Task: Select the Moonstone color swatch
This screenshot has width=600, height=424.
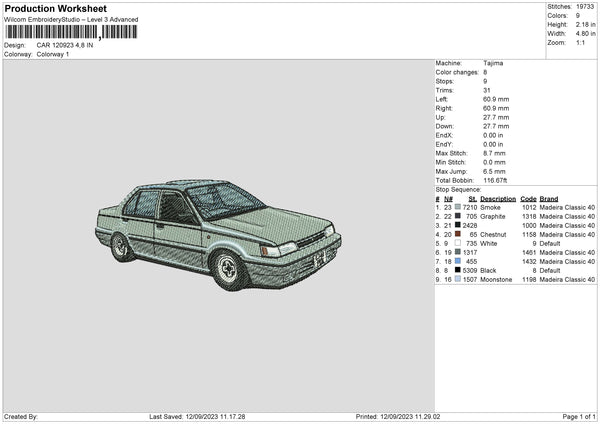Action: pos(458,279)
